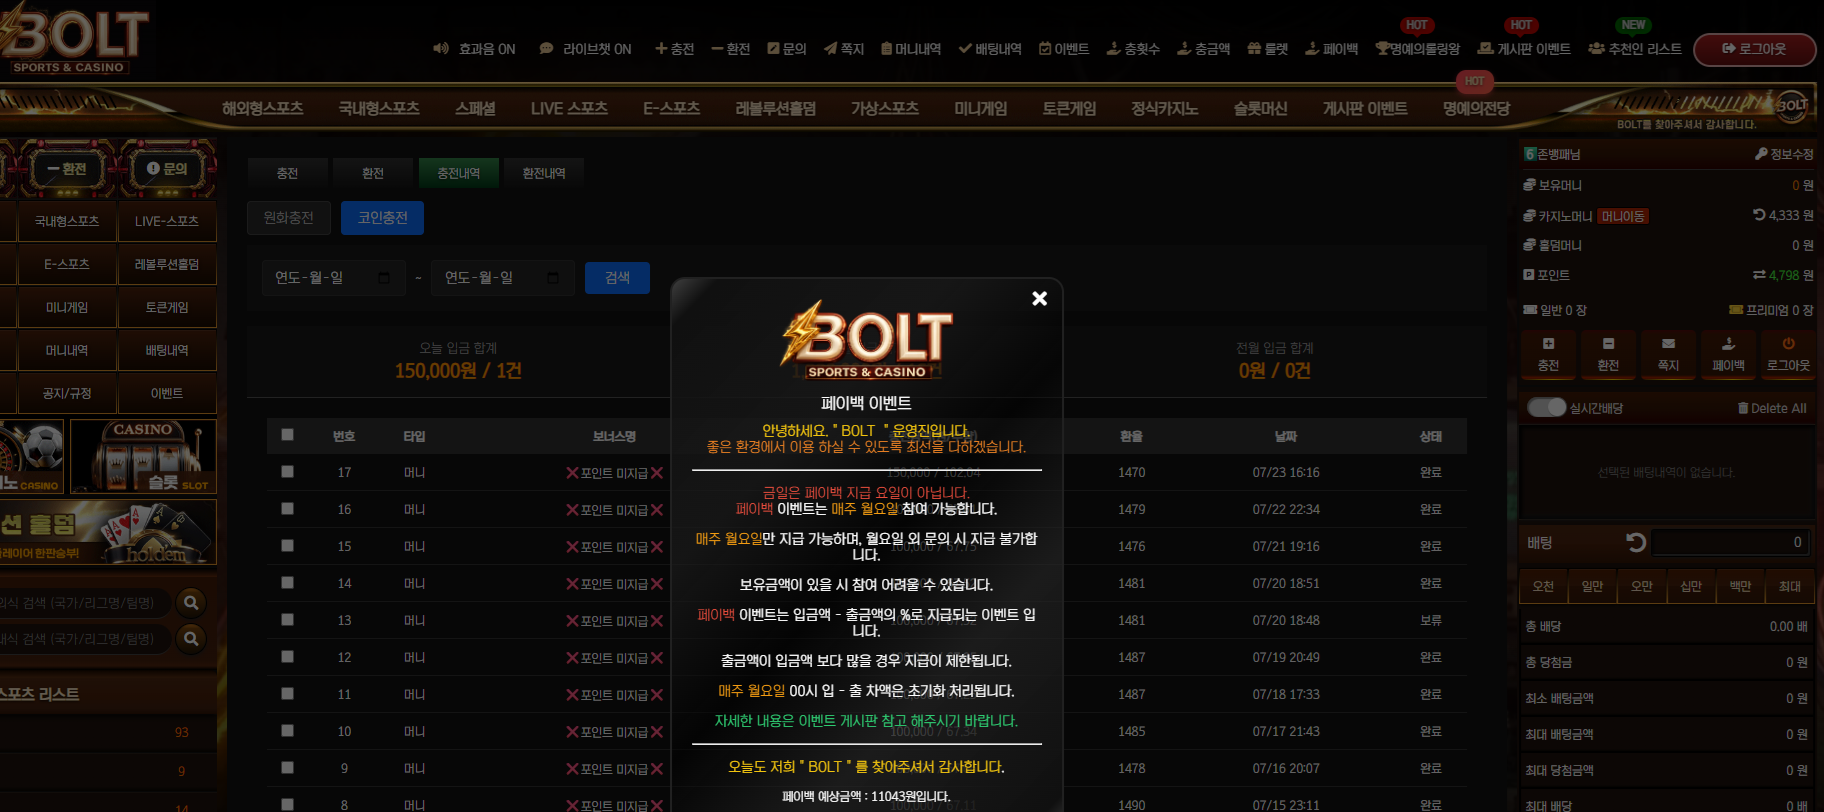Click the betting amount input field

tap(1731, 542)
